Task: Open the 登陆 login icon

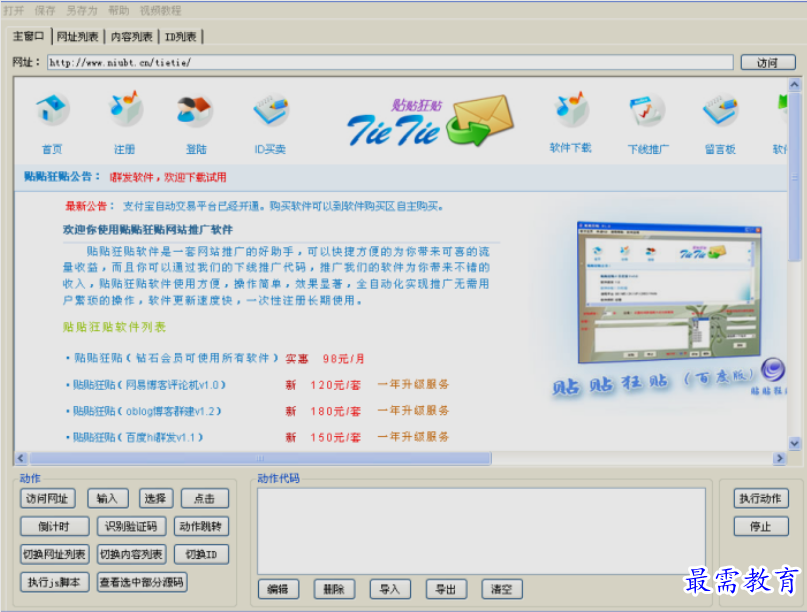Action: click(195, 111)
